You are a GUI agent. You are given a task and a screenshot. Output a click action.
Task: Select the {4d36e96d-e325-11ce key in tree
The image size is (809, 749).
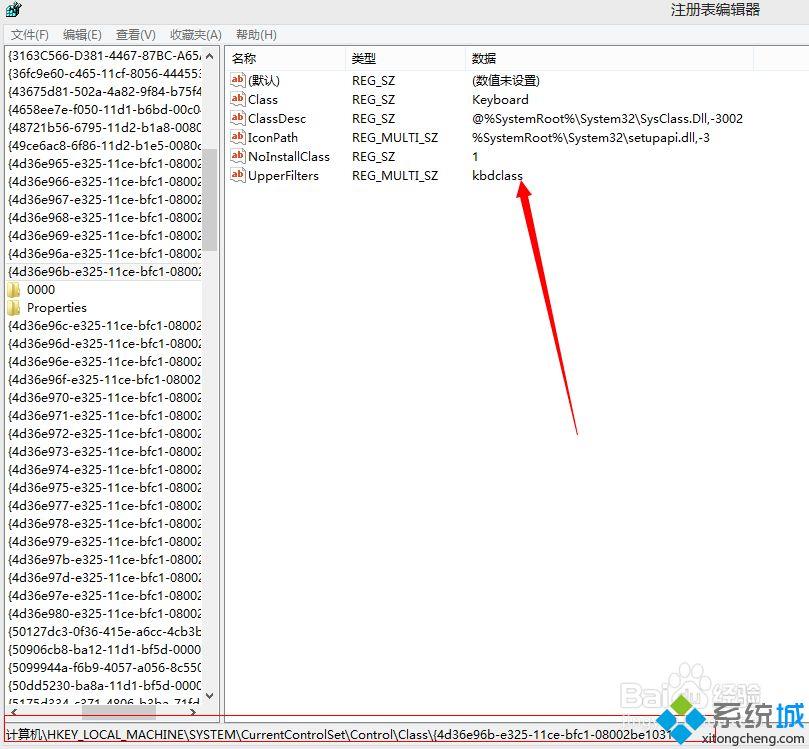tap(104, 344)
